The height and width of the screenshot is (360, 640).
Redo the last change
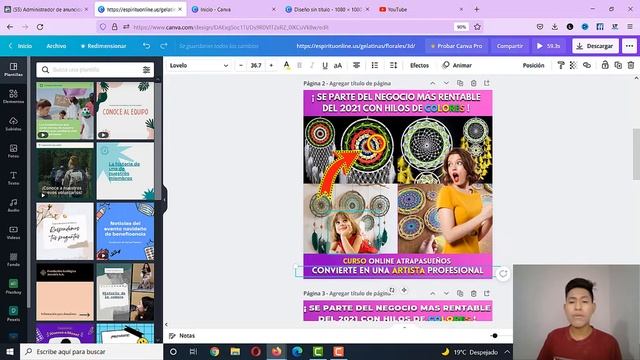(164, 46)
